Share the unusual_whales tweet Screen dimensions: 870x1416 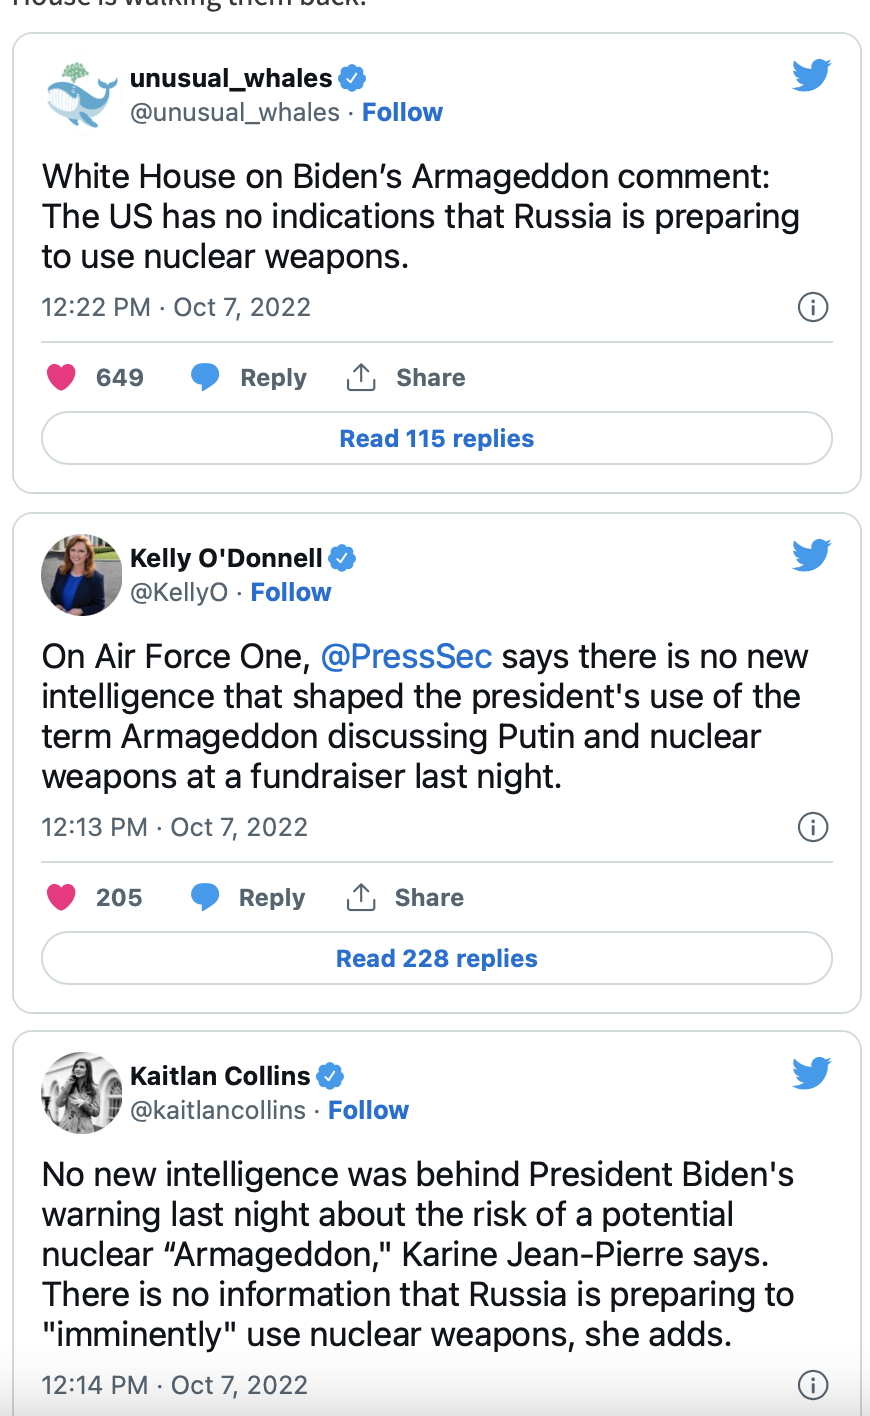(406, 377)
